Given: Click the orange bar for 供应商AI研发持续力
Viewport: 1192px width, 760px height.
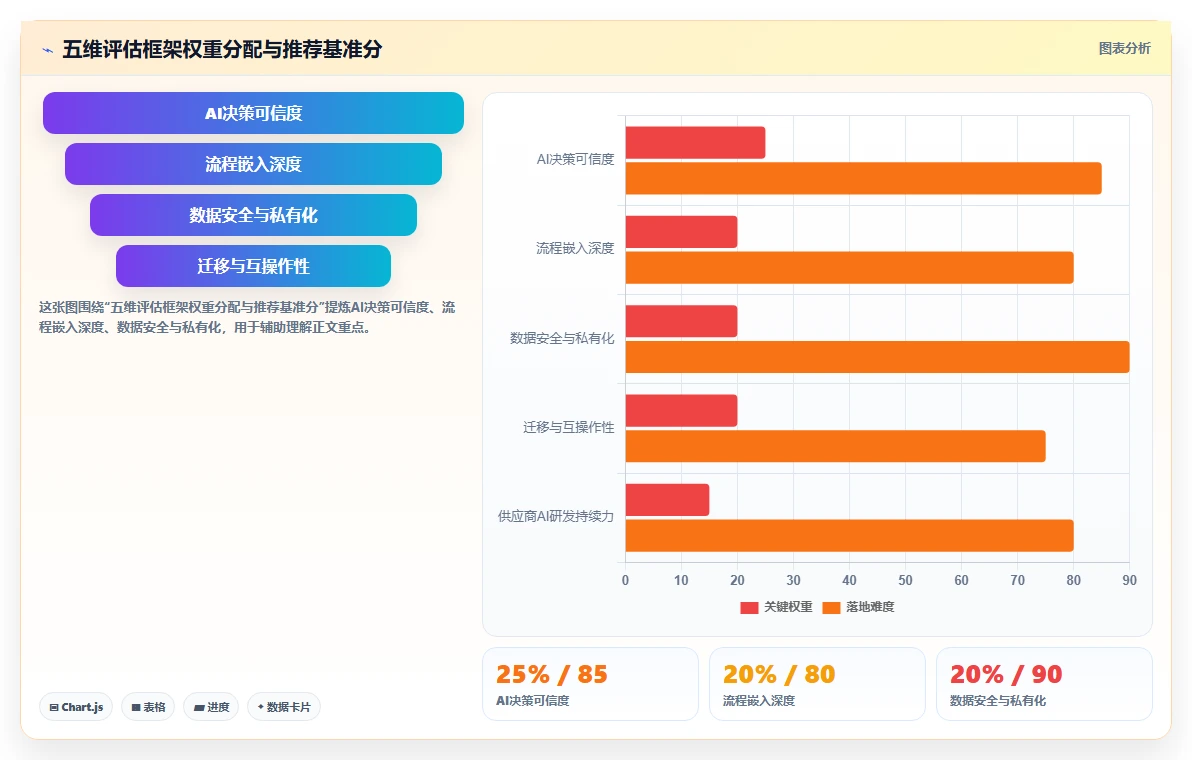Looking at the screenshot, I should click(x=849, y=536).
